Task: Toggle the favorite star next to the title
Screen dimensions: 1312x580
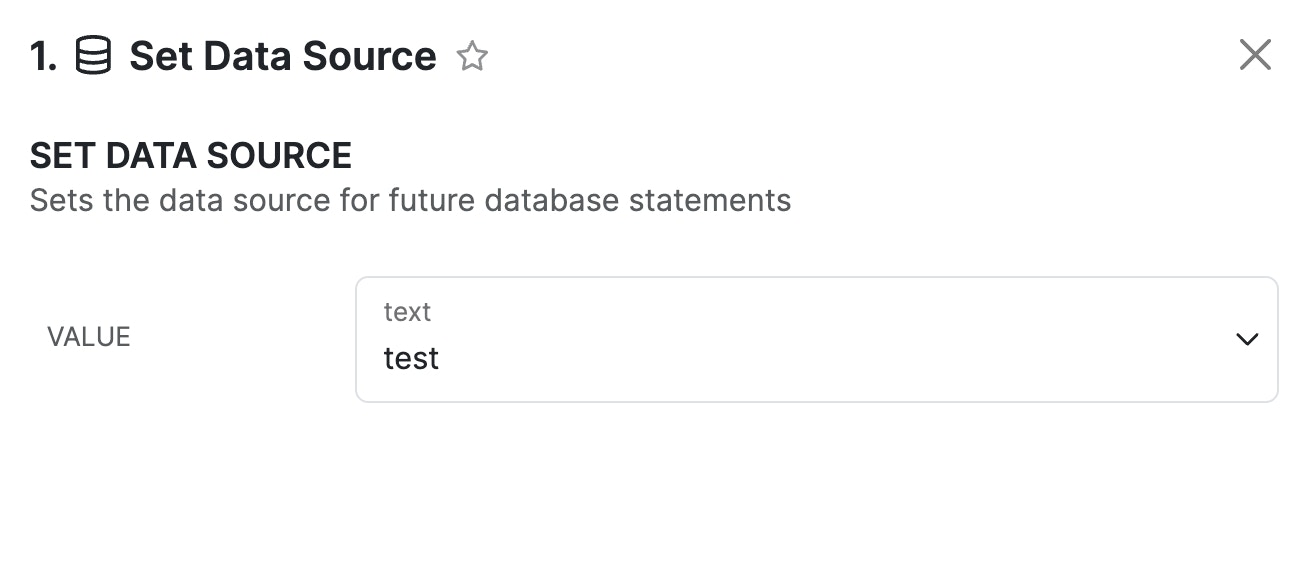Action: (x=472, y=56)
